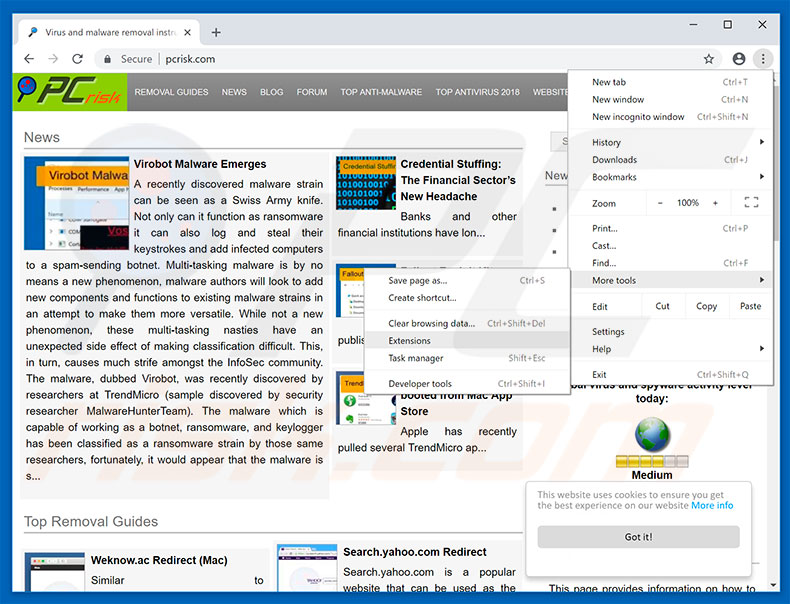Click Search.yahoo.com Redirect thumbnail
This screenshot has height=604, width=790.
tap(307, 567)
